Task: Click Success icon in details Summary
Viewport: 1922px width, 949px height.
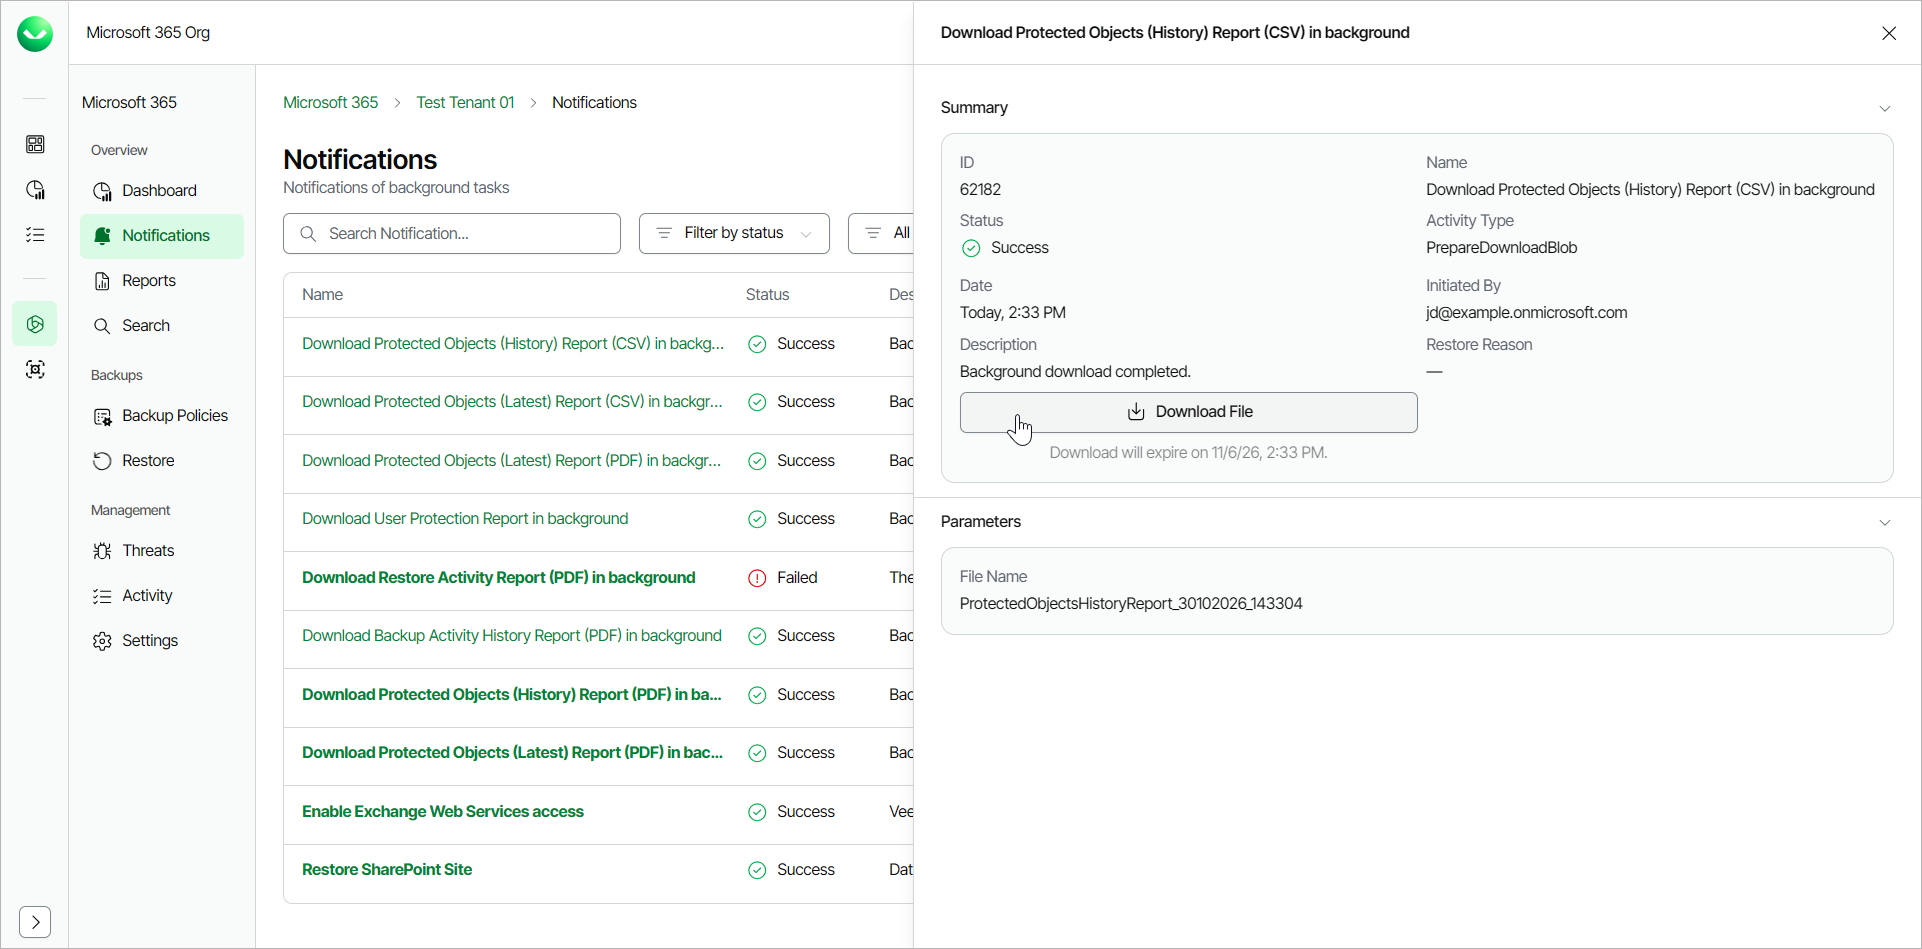Action: click(x=970, y=248)
